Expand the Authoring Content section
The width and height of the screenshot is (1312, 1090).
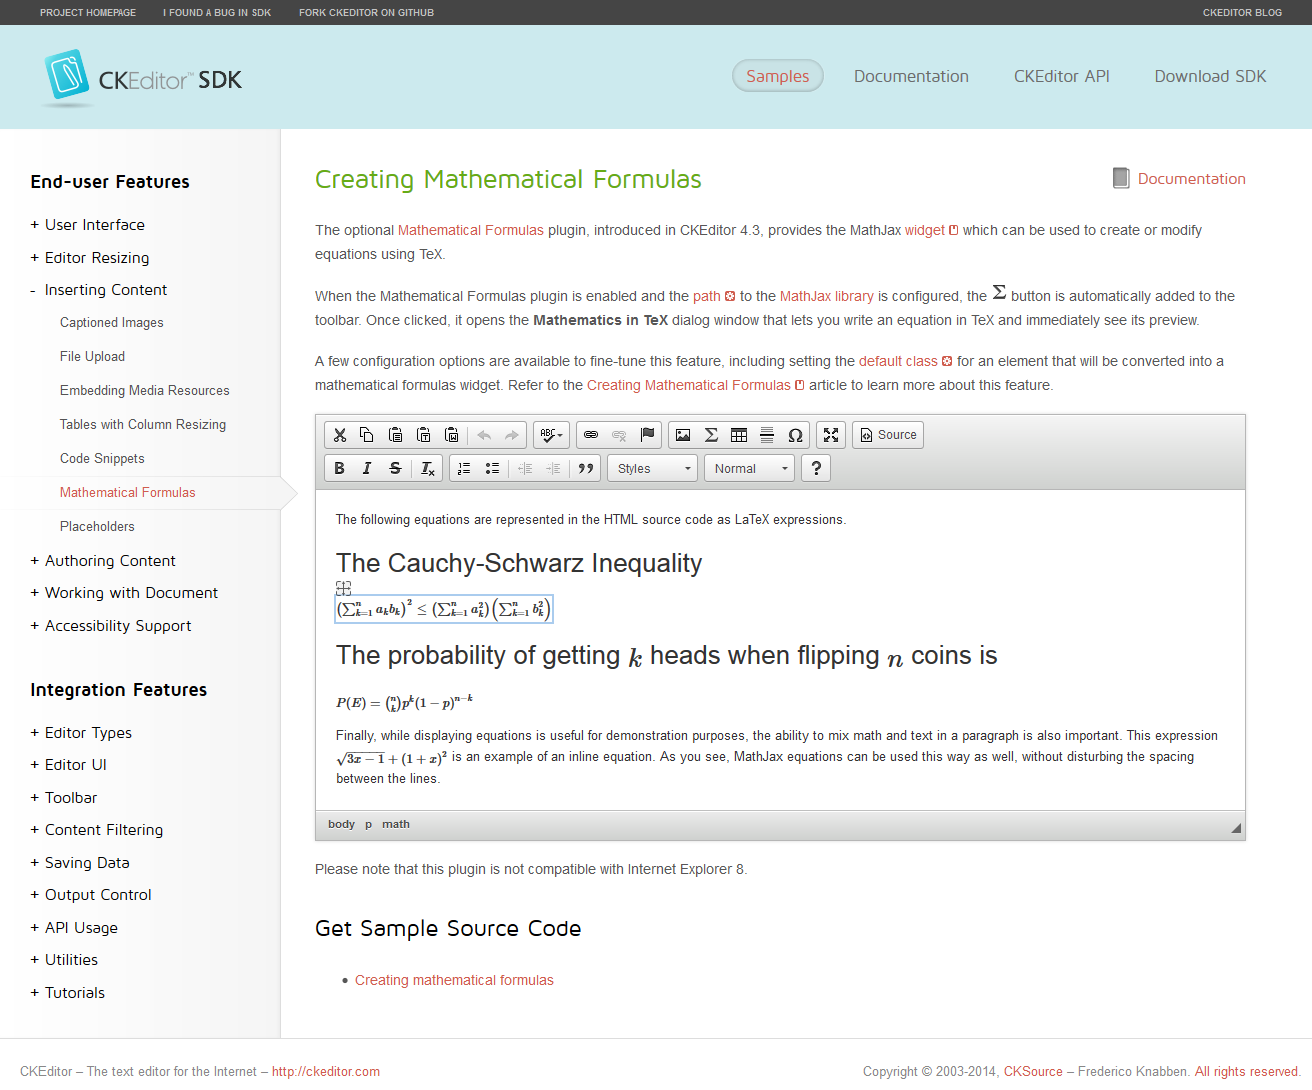[x=110, y=561]
